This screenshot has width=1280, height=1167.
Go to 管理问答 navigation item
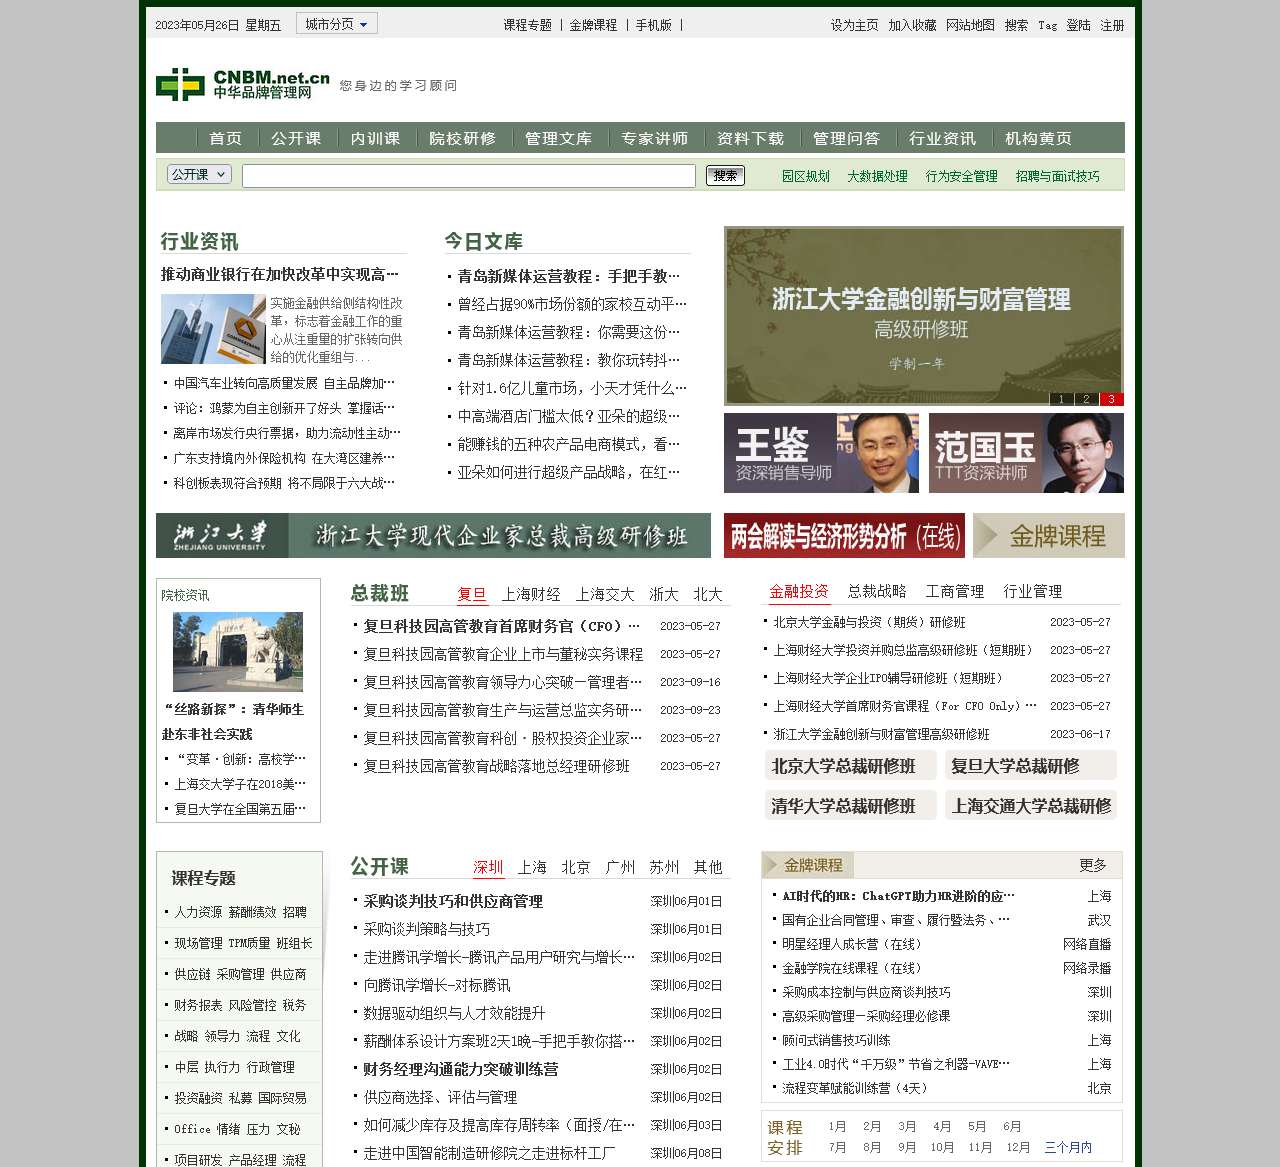coord(846,138)
